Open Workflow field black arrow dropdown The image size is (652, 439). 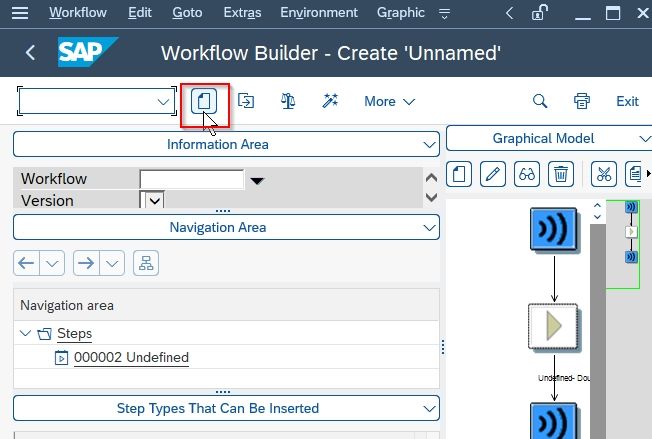(x=257, y=180)
